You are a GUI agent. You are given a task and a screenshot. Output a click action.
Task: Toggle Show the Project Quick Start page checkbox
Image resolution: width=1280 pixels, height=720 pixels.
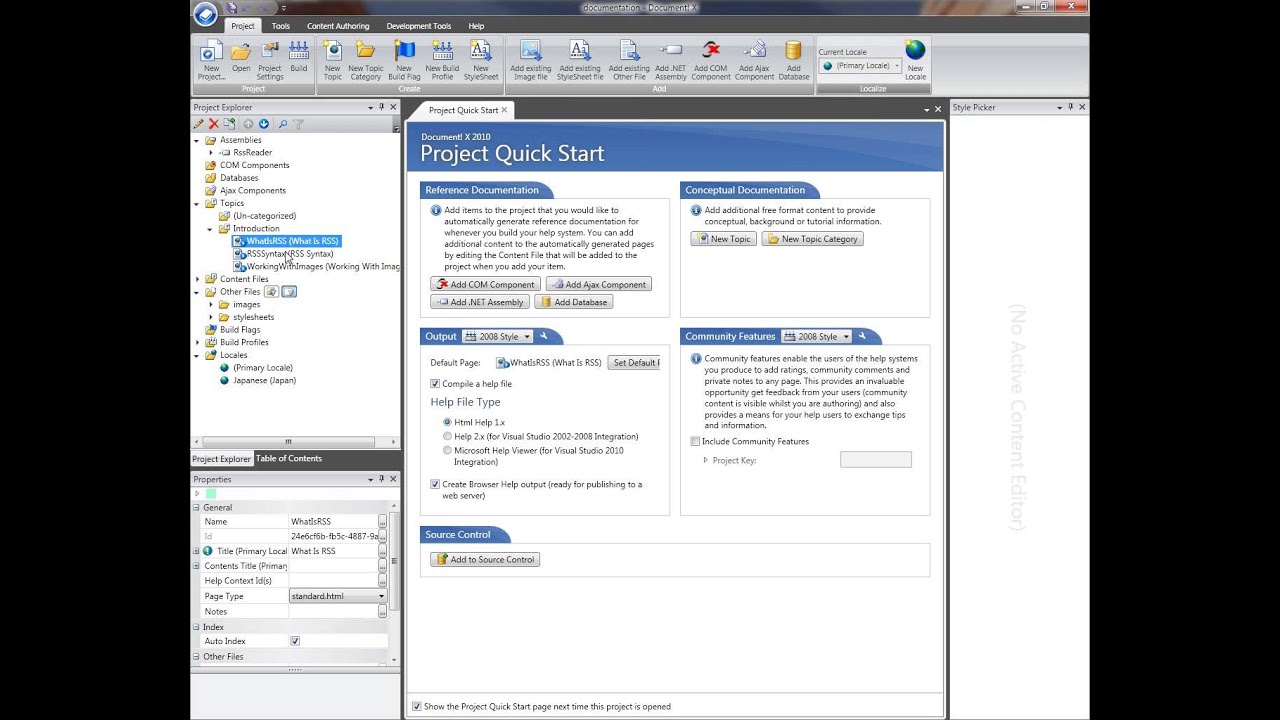417,706
